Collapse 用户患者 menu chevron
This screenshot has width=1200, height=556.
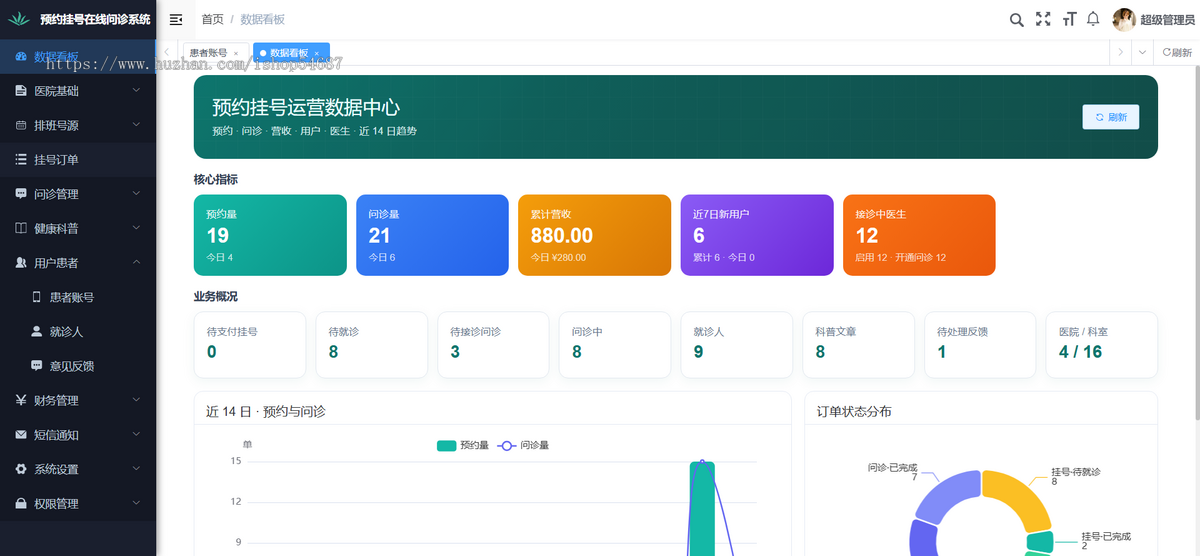(137, 263)
